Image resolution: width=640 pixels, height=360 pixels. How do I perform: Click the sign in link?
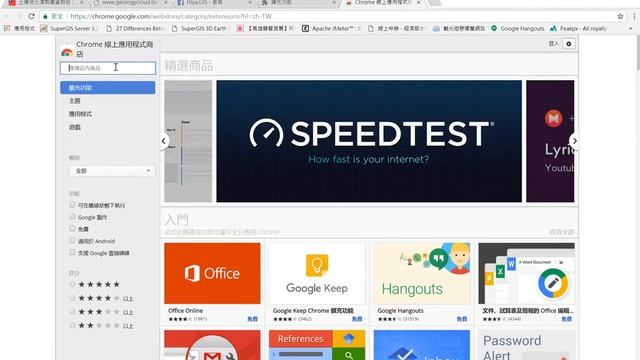(553, 44)
